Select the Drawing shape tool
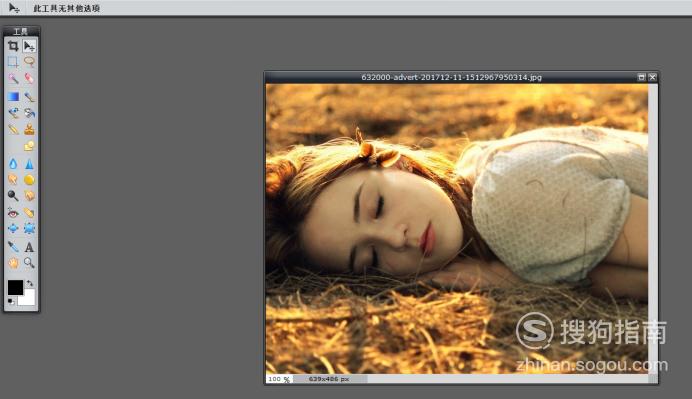Viewport: 692px width, 399px height. tap(29, 146)
